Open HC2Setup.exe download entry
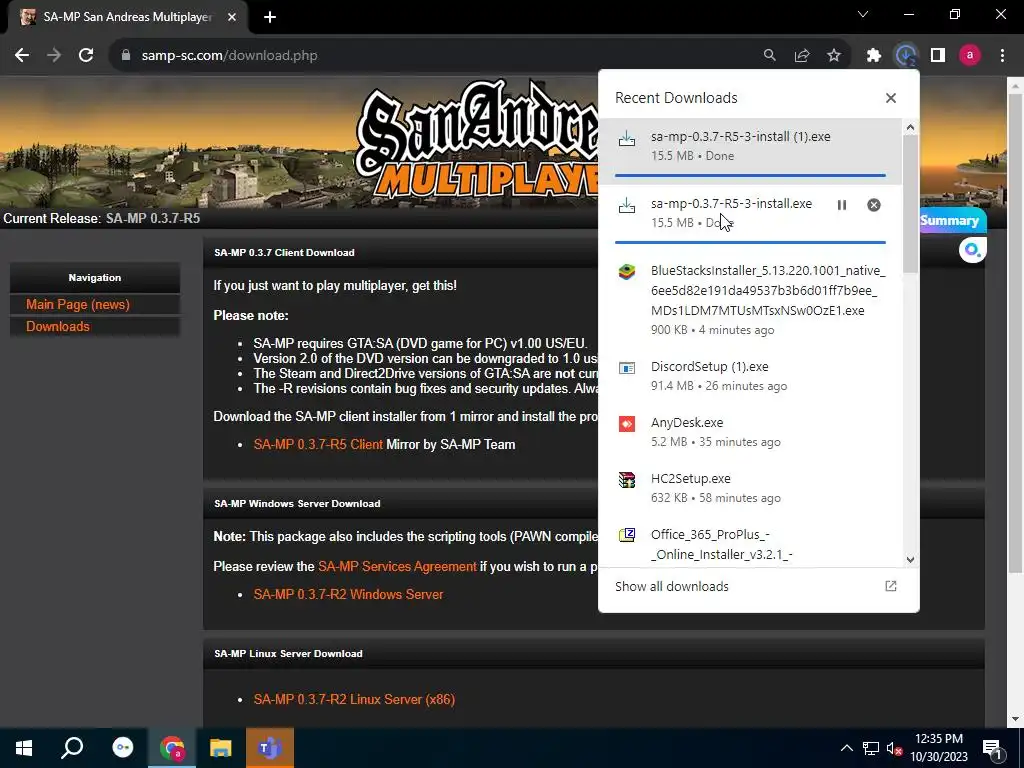The image size is (1024, 768). point(749,488)
